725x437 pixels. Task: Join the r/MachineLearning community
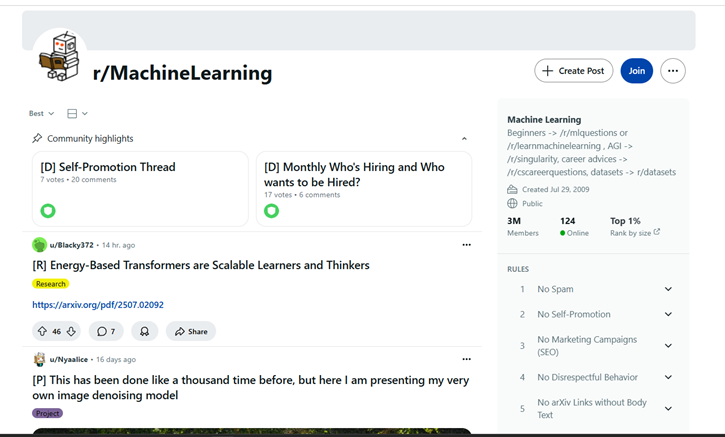point(636,71)
